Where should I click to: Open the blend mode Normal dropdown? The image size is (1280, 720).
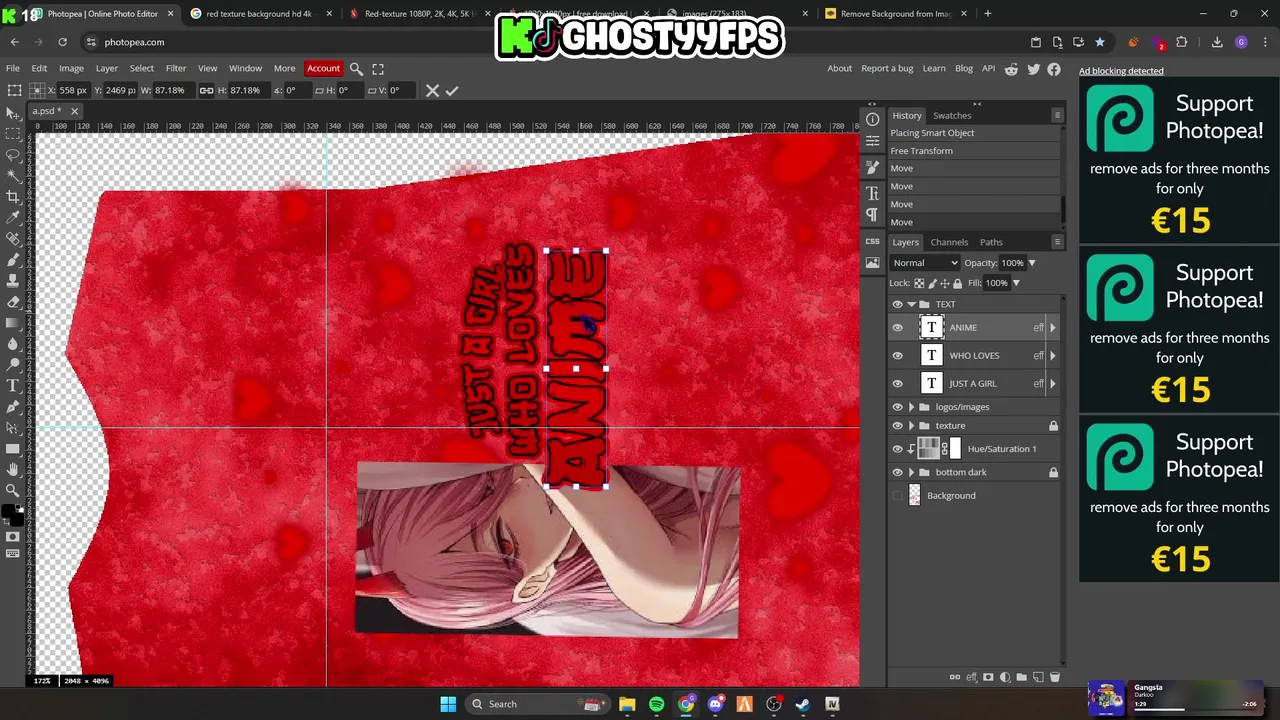tap(924, 263)
